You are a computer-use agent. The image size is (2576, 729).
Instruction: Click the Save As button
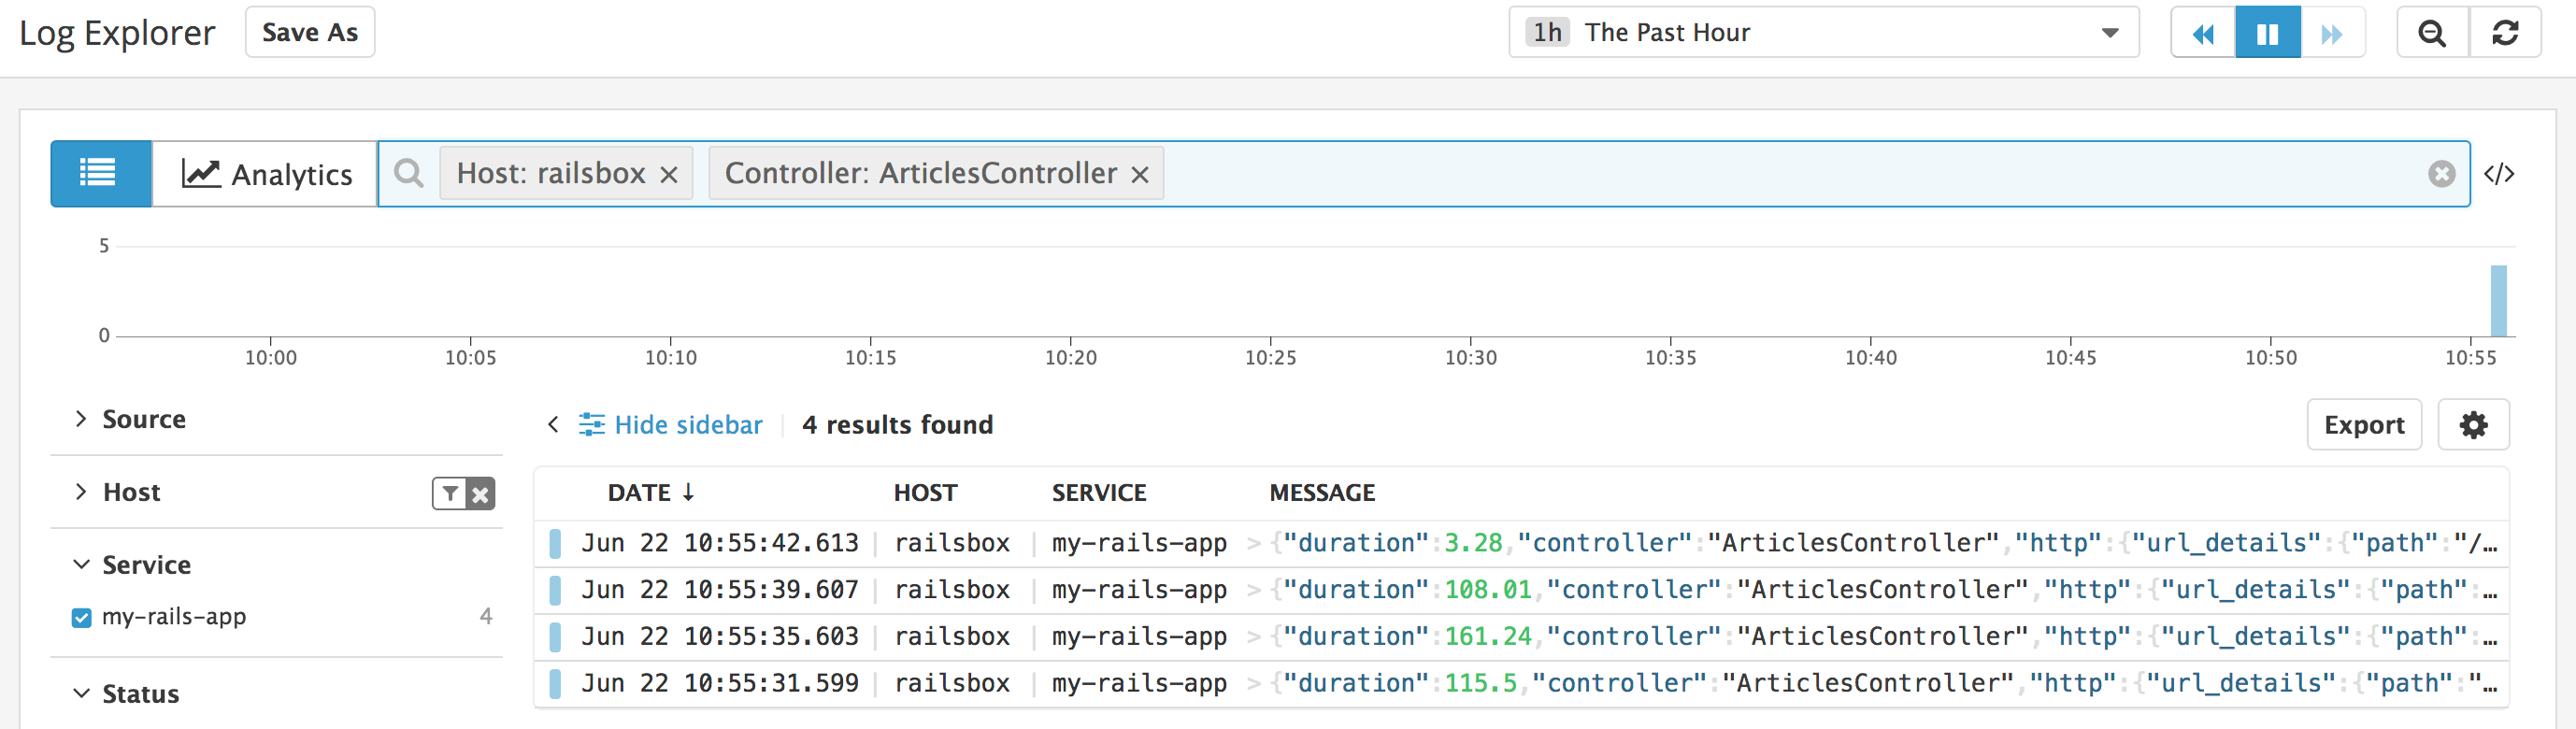(310, 33)
